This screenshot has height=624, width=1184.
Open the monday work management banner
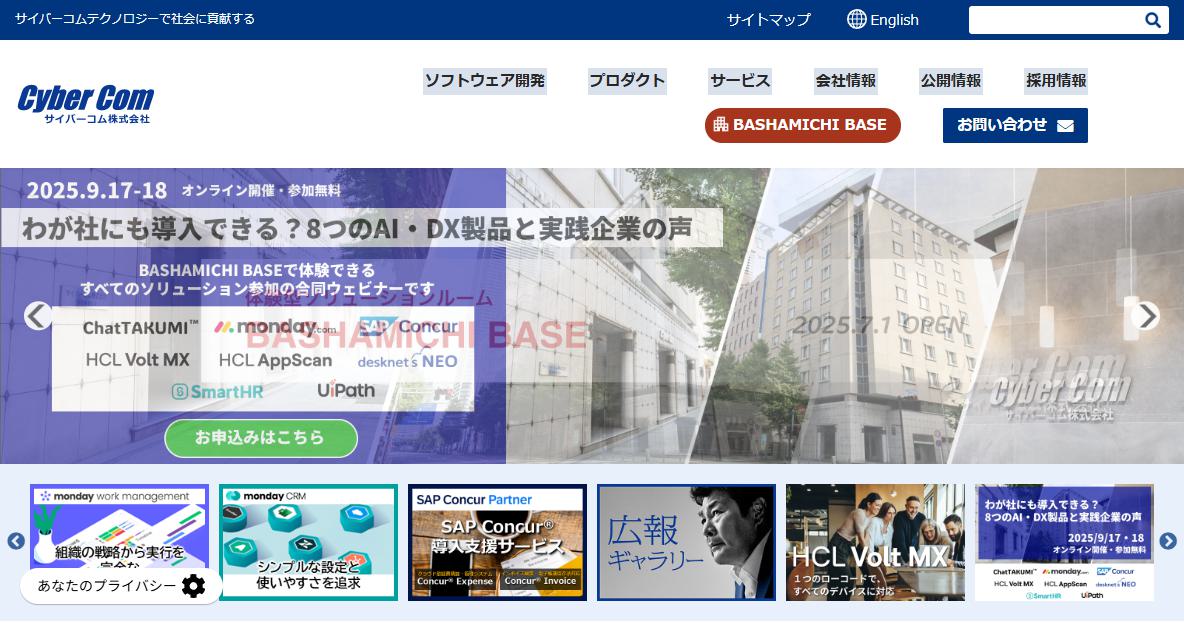[x=119, y=542]
